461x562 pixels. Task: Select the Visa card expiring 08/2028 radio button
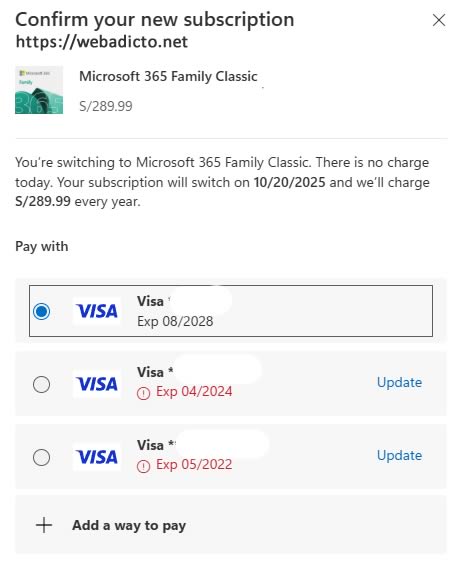point(42,311)
